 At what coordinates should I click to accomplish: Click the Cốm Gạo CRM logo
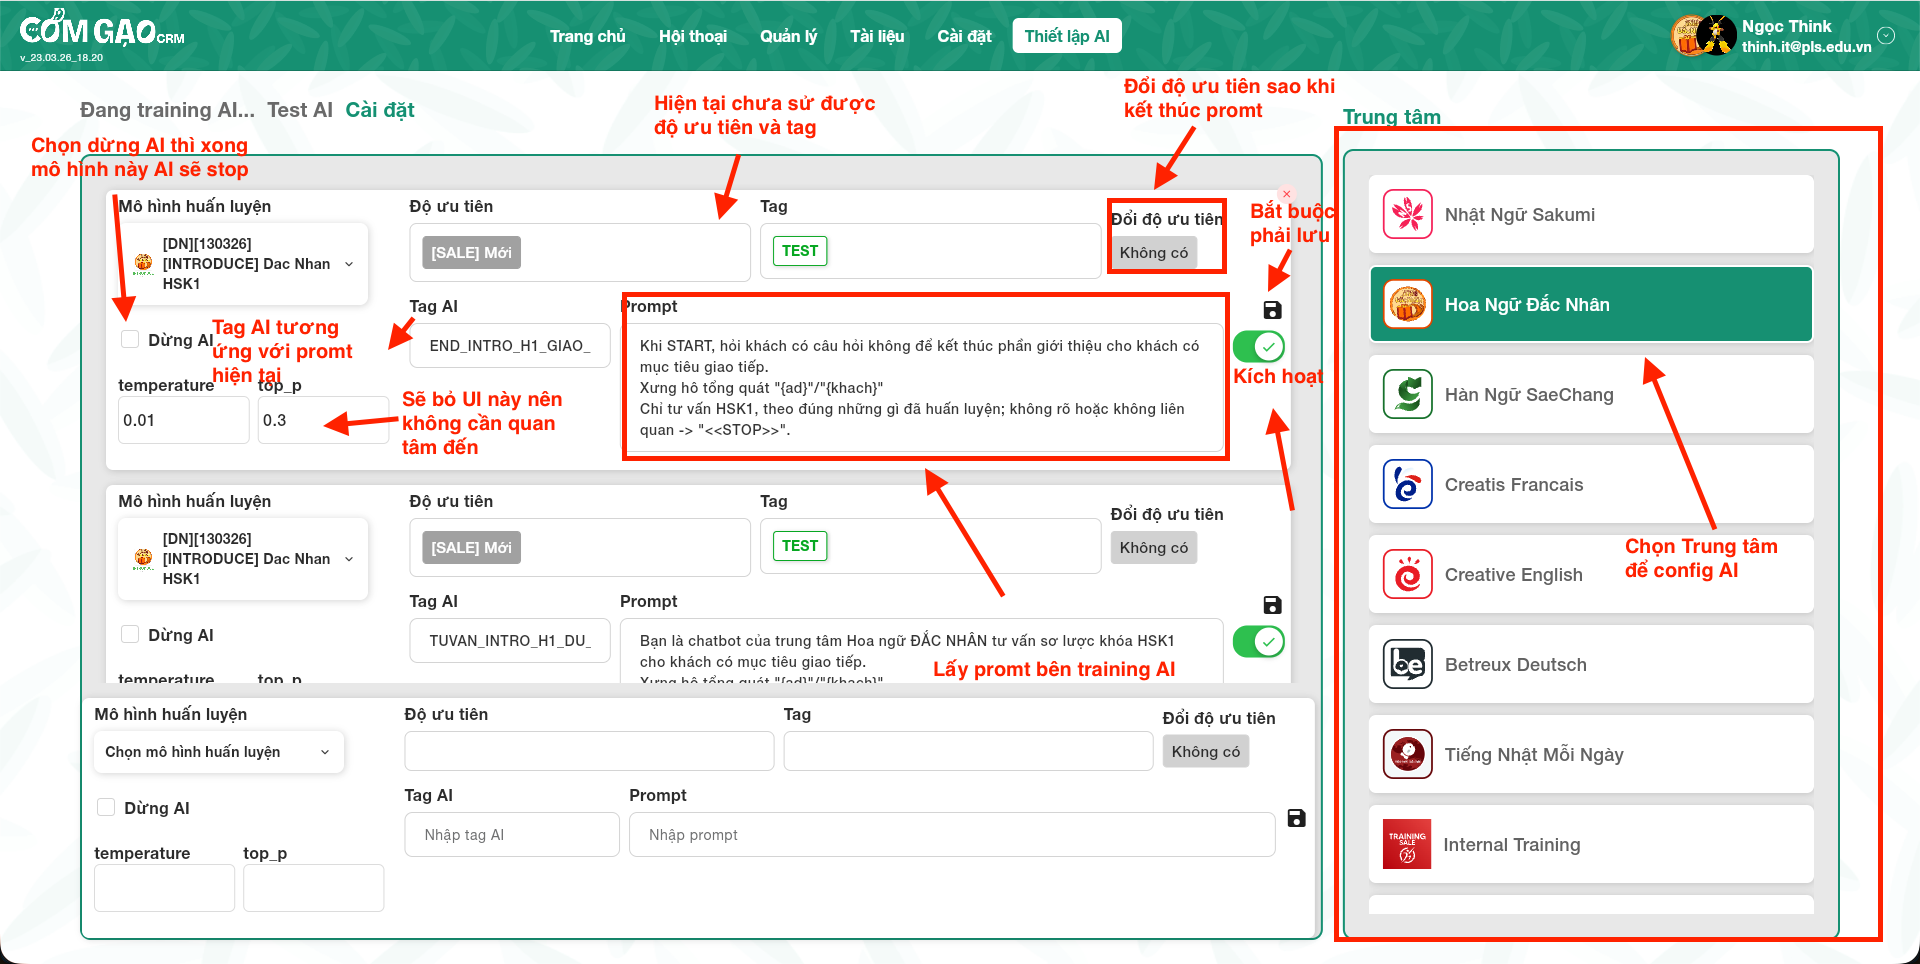102,30
